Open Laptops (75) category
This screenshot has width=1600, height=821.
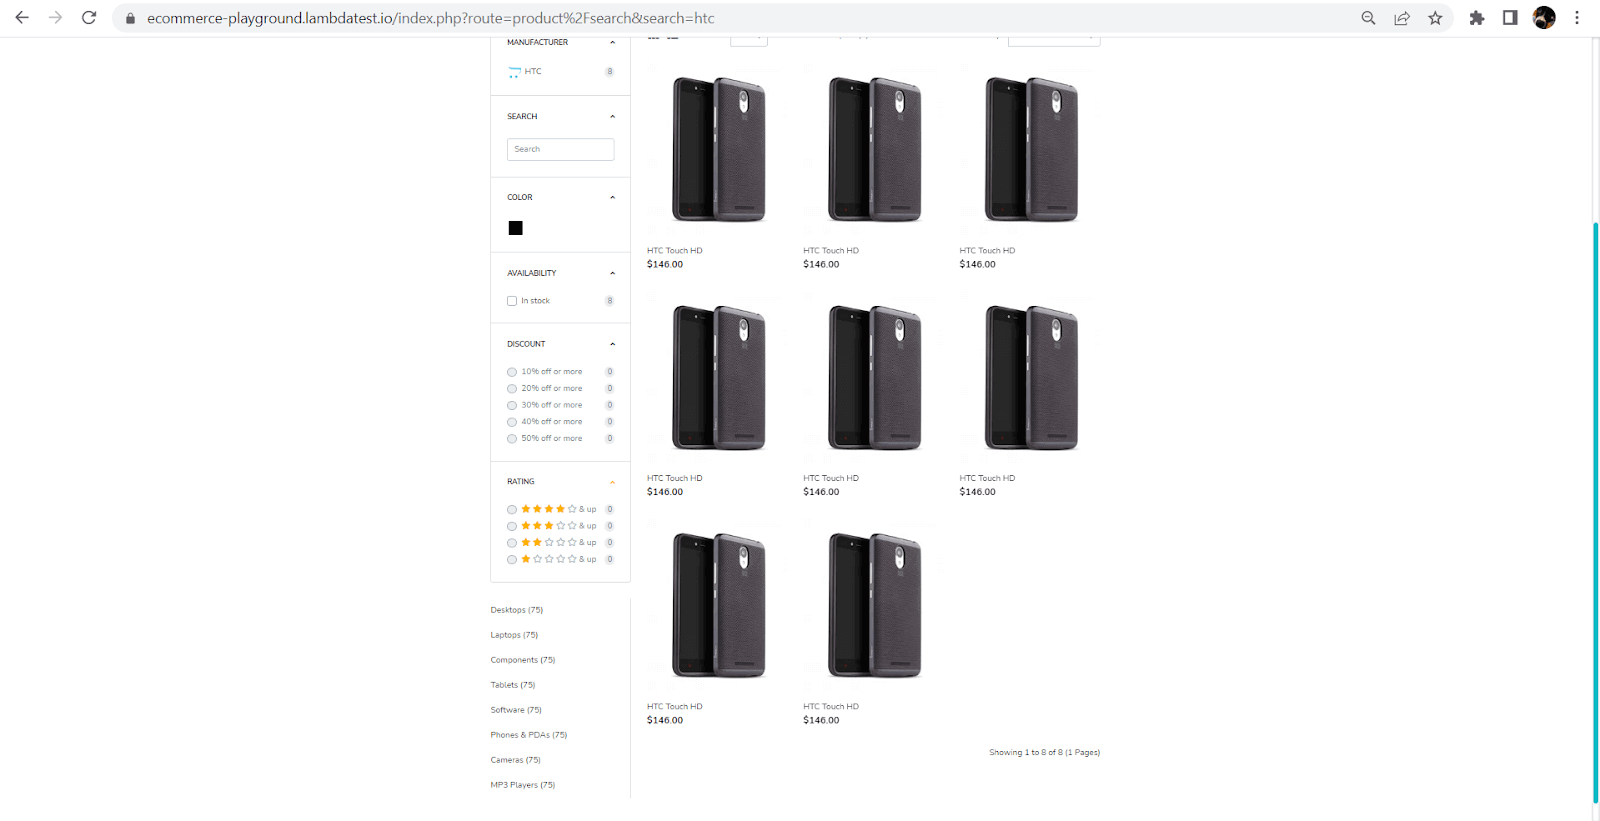coord(514,635)
